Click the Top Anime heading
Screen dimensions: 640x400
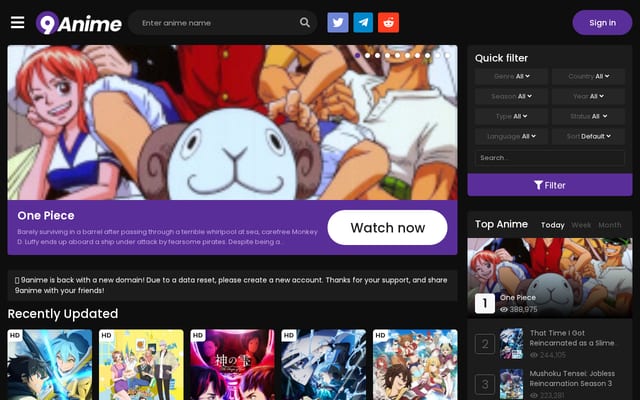coord(501,224)
